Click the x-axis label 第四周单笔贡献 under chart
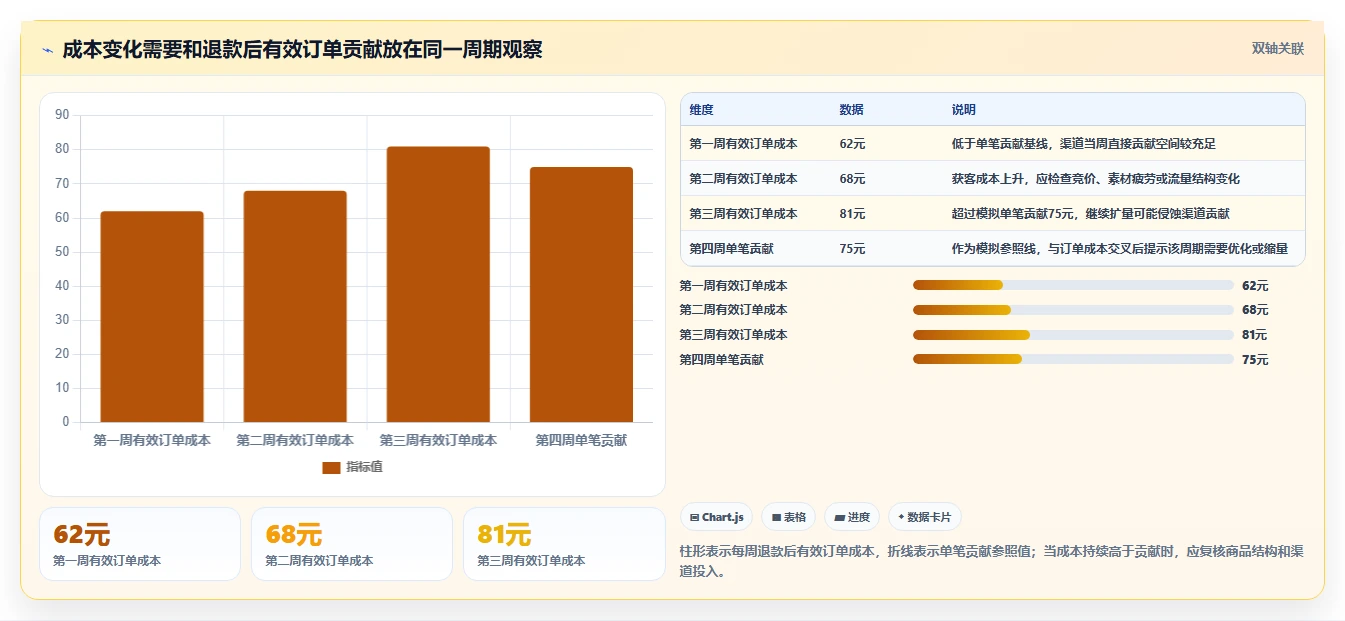The width and height of the screenshot is (1345, 621). 581,440
